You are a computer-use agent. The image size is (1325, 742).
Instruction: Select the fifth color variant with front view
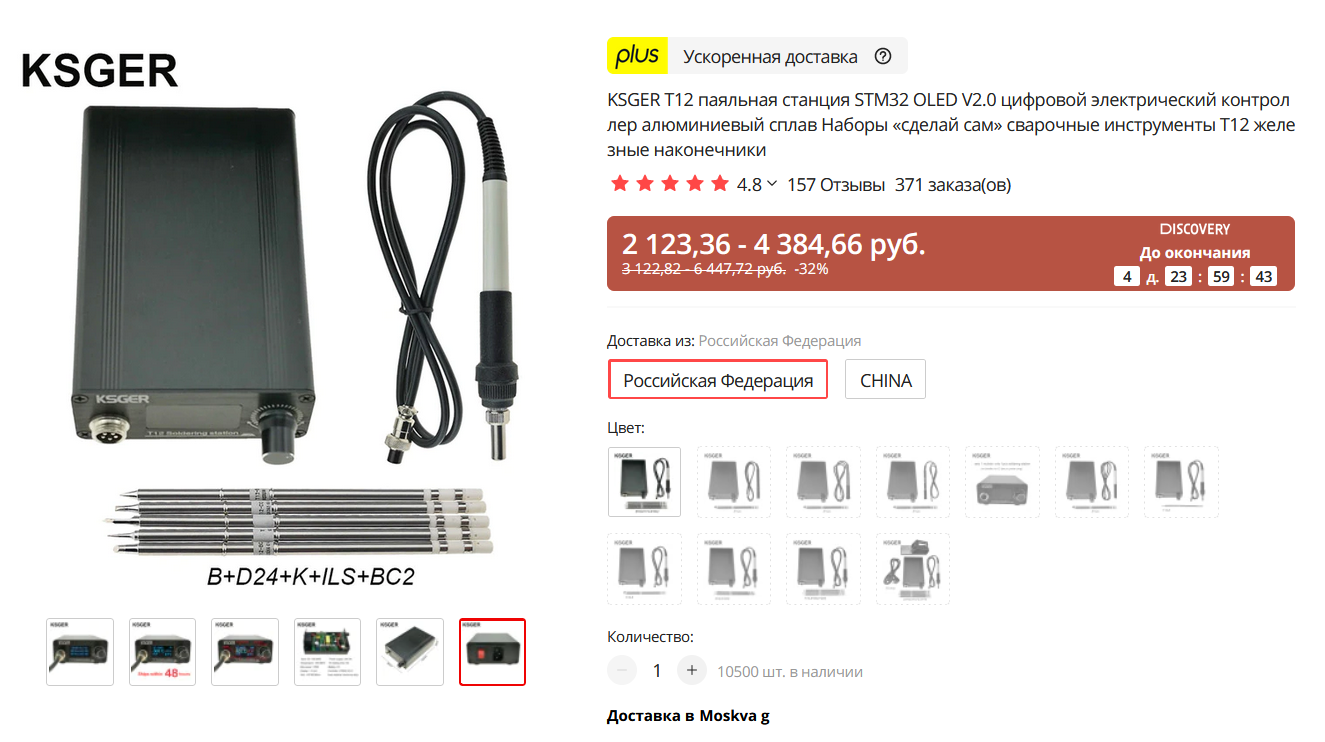click(x=1002, y=482)
